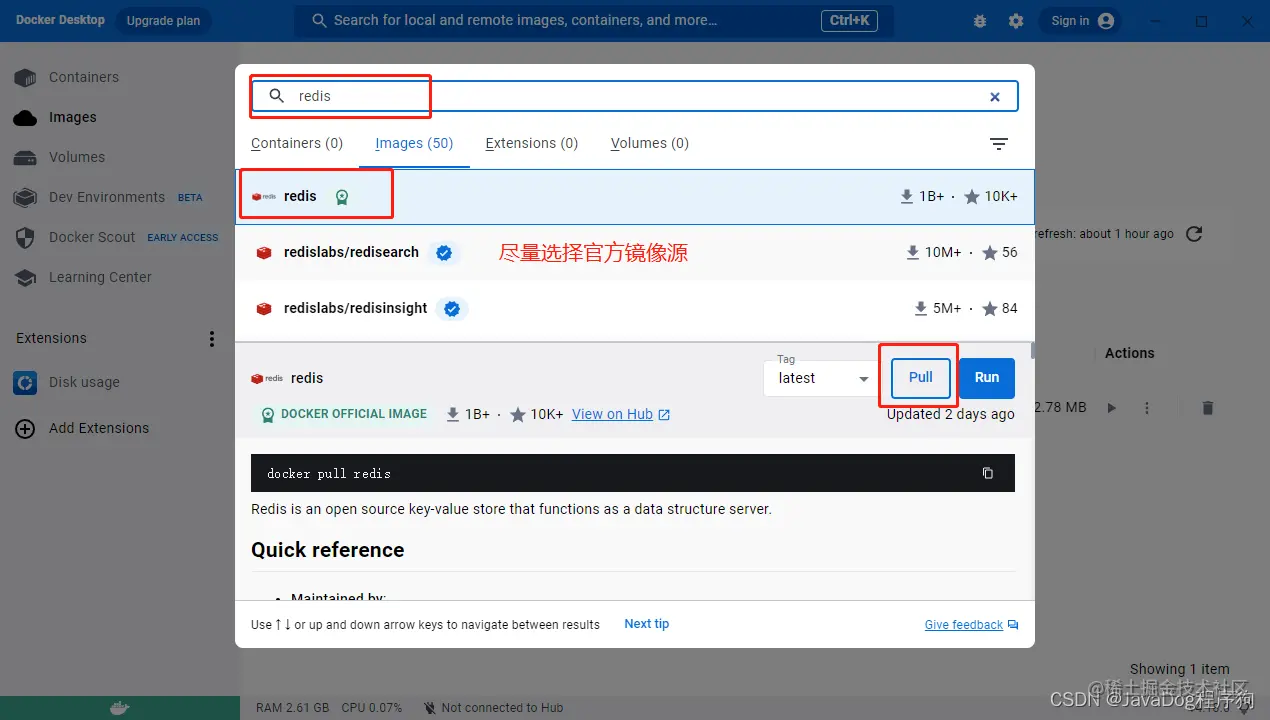Click the Sign in button
The height and width of the screenshot is (720, 1270).
[1080, 21]
